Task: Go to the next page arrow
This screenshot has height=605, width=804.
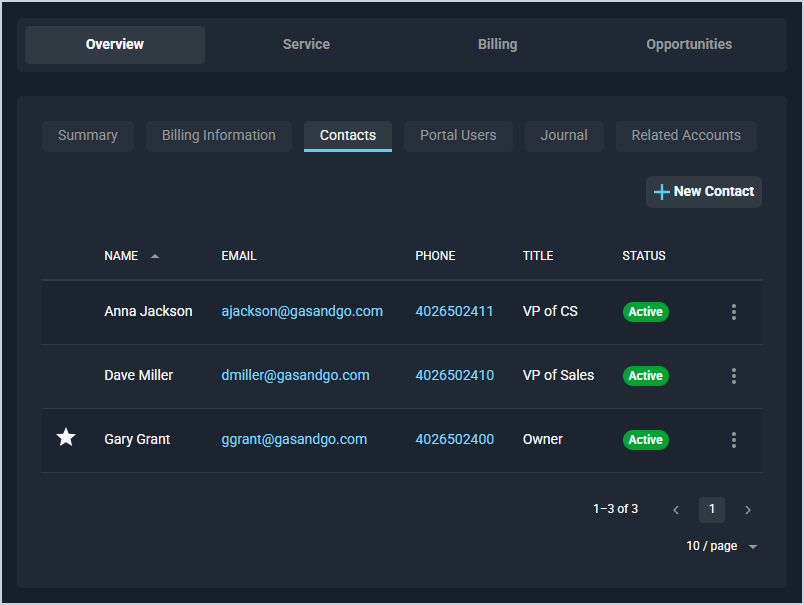Action: coord(748,510)
